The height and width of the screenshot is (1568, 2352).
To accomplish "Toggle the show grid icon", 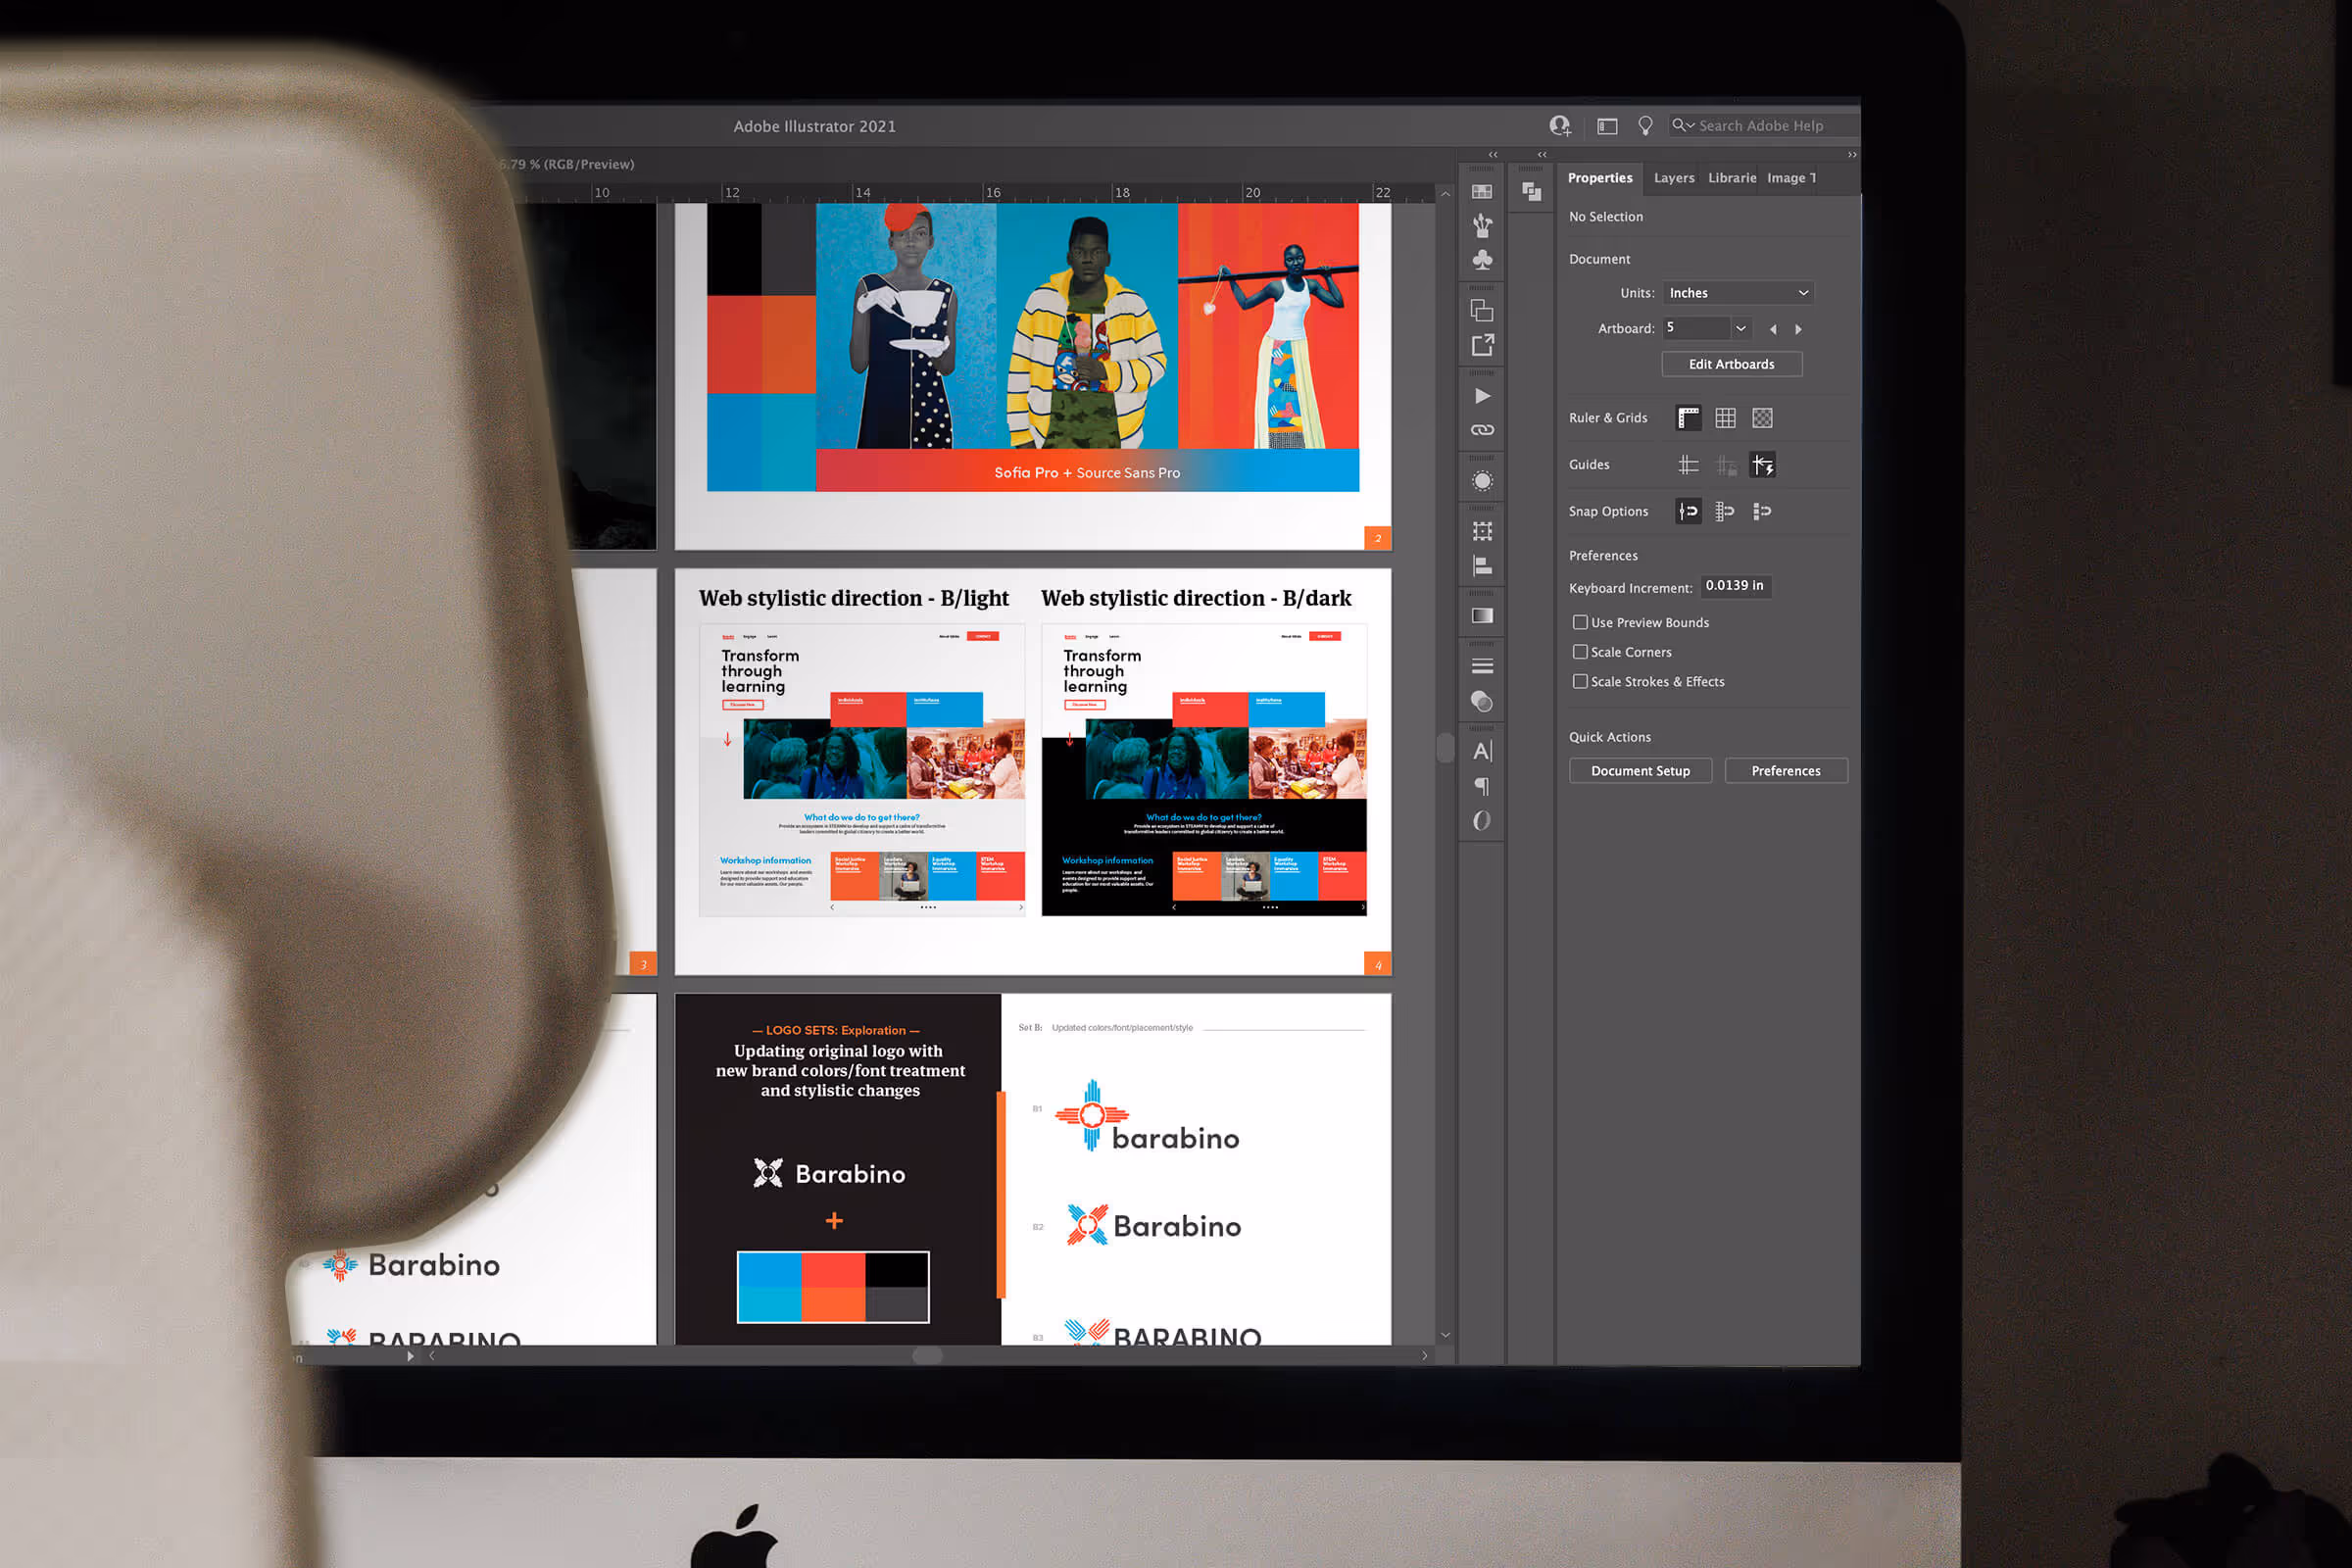I will 1725,418.
